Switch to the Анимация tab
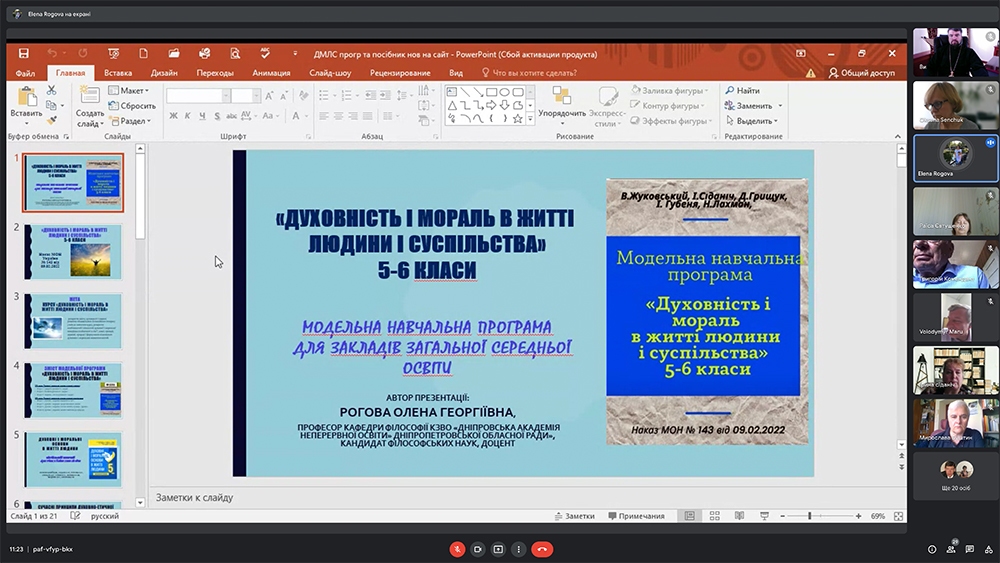 point(271,73)
